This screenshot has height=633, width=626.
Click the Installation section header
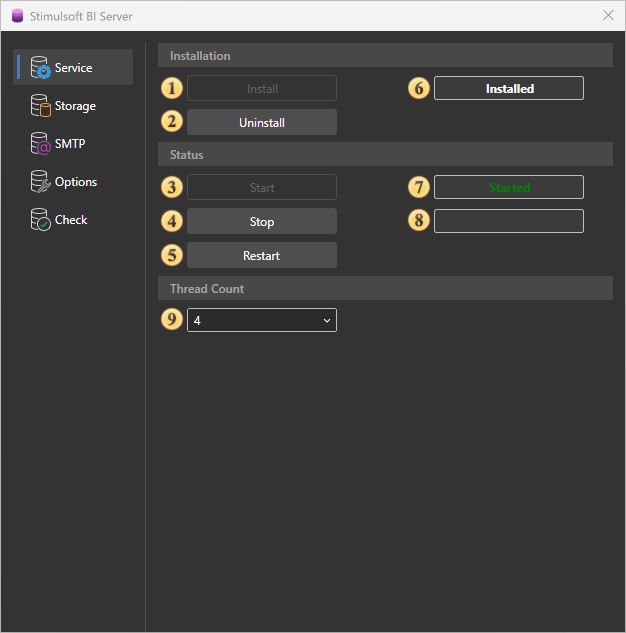click(x=385, y=55)
